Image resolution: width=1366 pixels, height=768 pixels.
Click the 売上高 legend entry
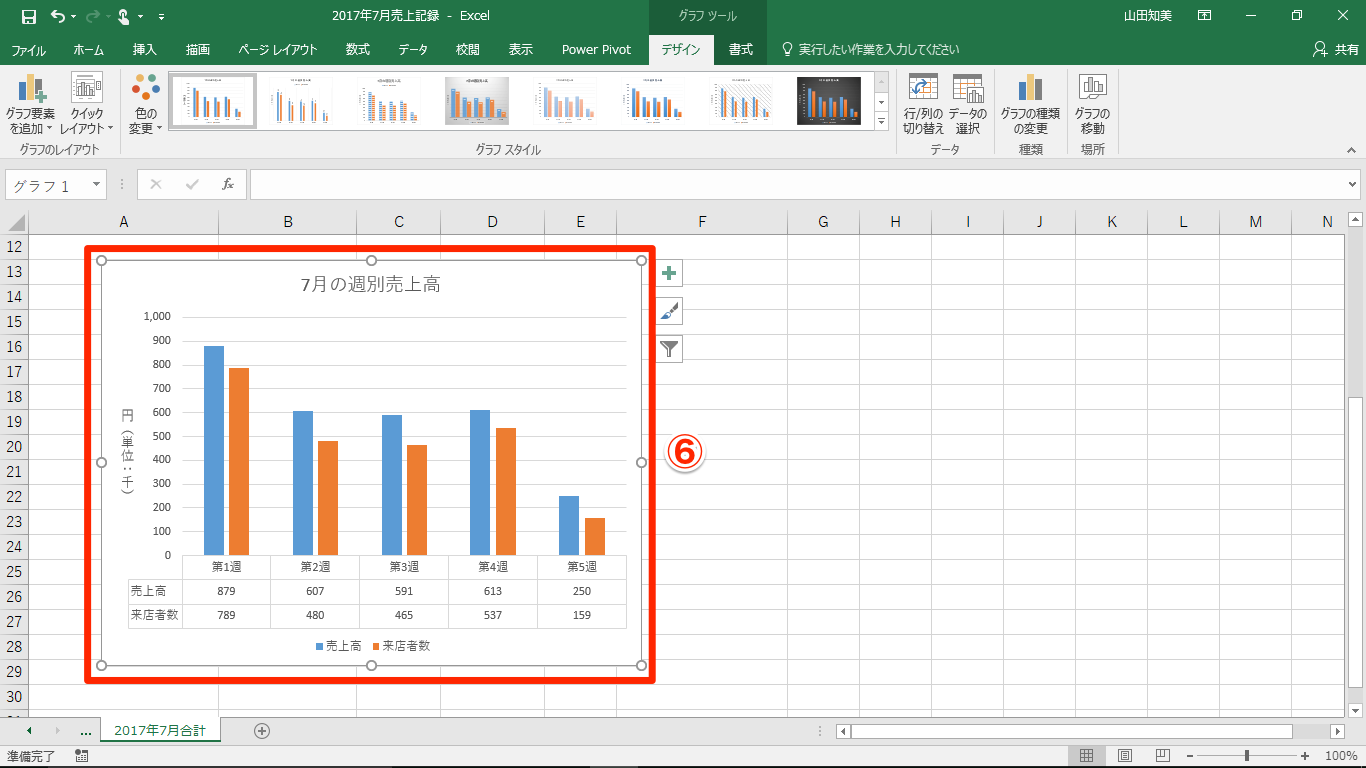339,646
